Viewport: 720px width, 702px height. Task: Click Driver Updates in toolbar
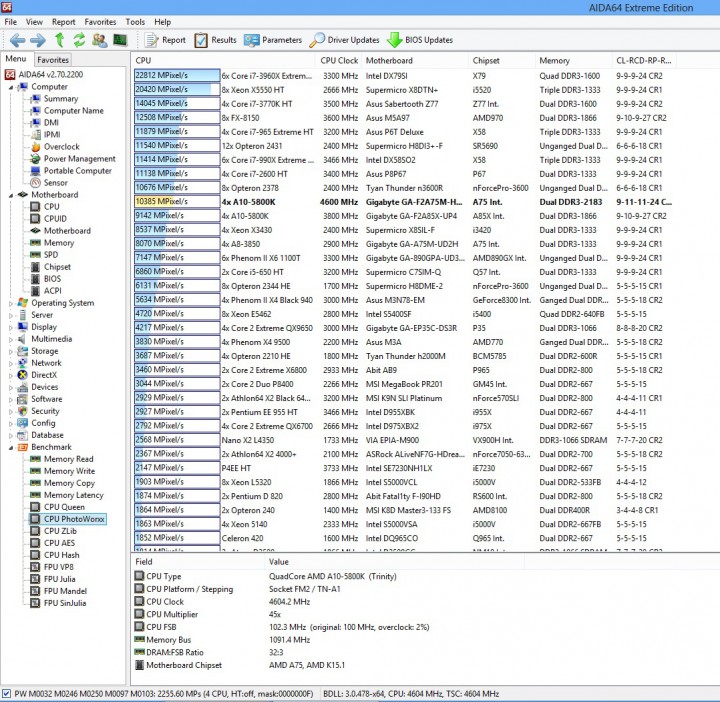tap(344, 40)
